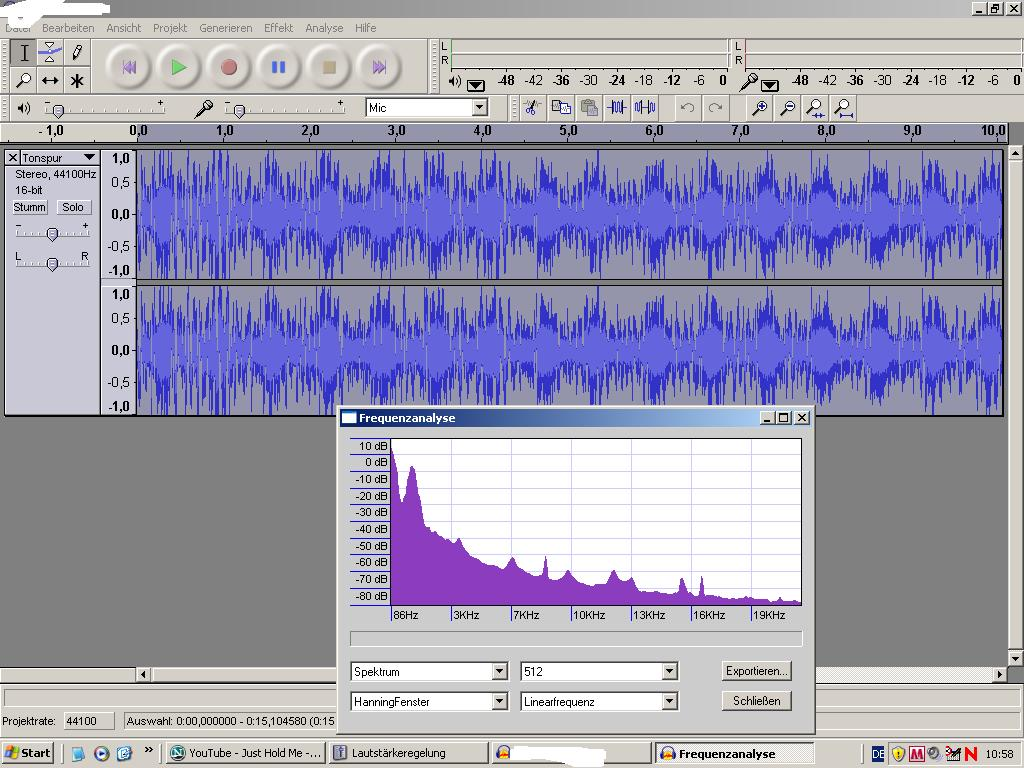Click the Exportieren... button
The width and height of the screenshot is (1024, 768).
757,671
